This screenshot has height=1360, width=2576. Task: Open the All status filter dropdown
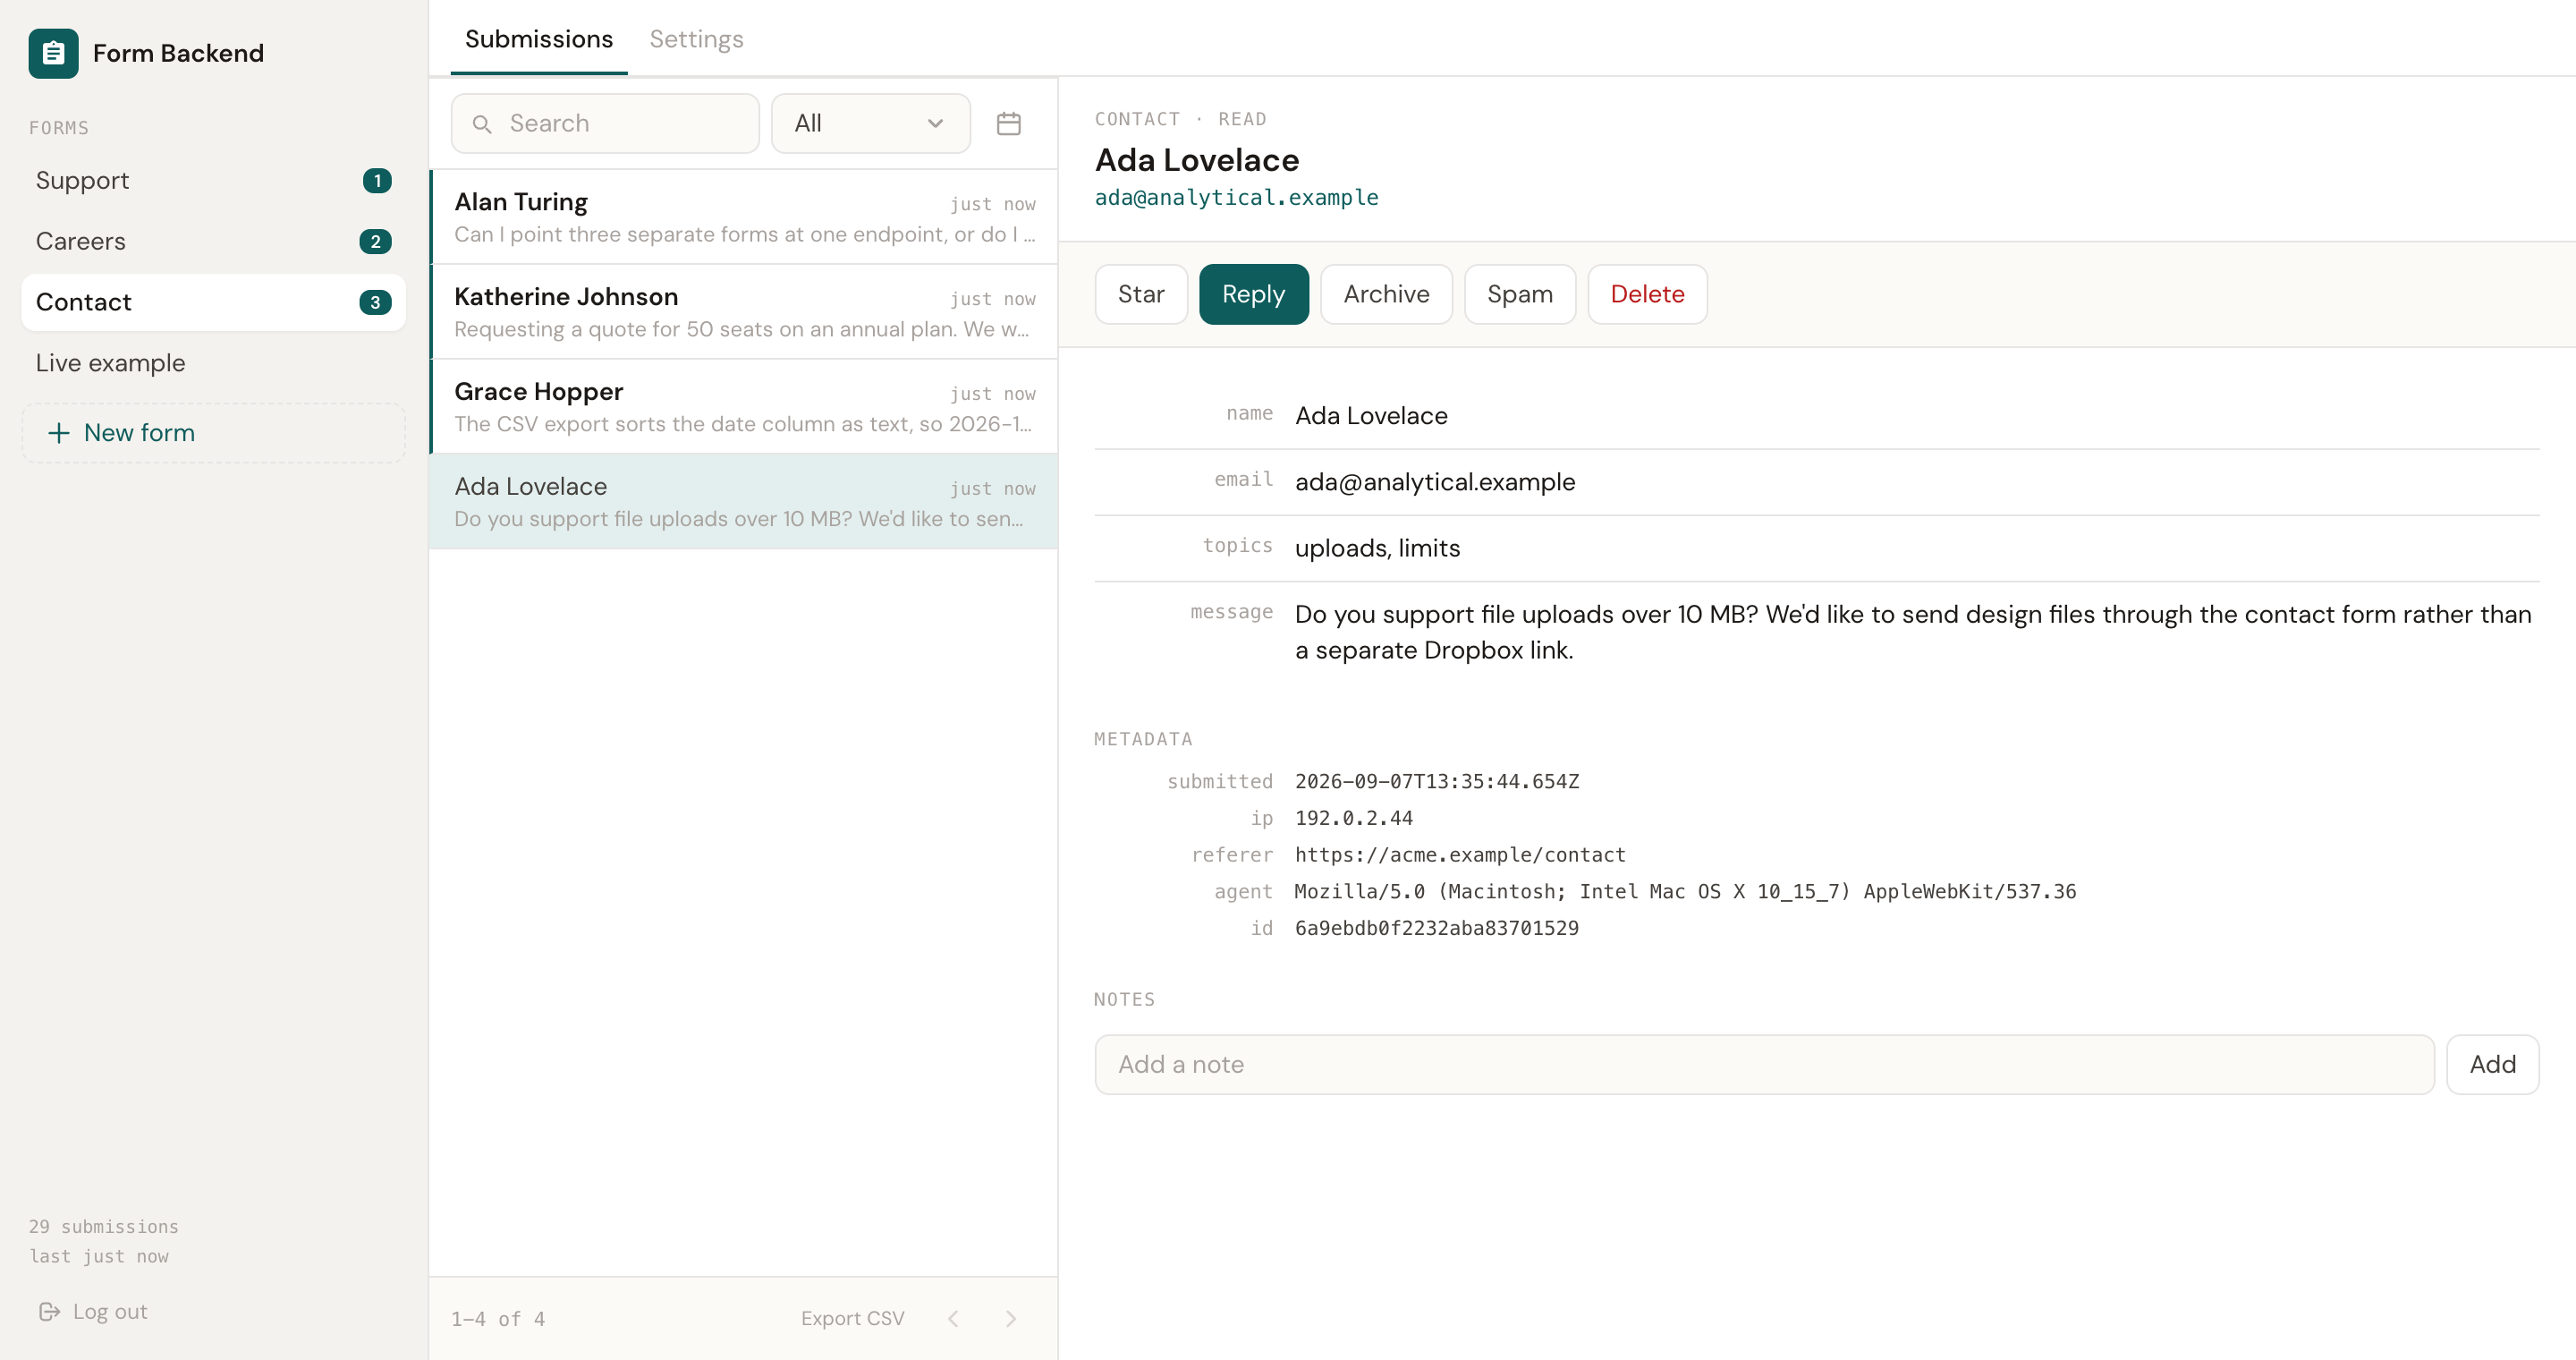[870, 123]
